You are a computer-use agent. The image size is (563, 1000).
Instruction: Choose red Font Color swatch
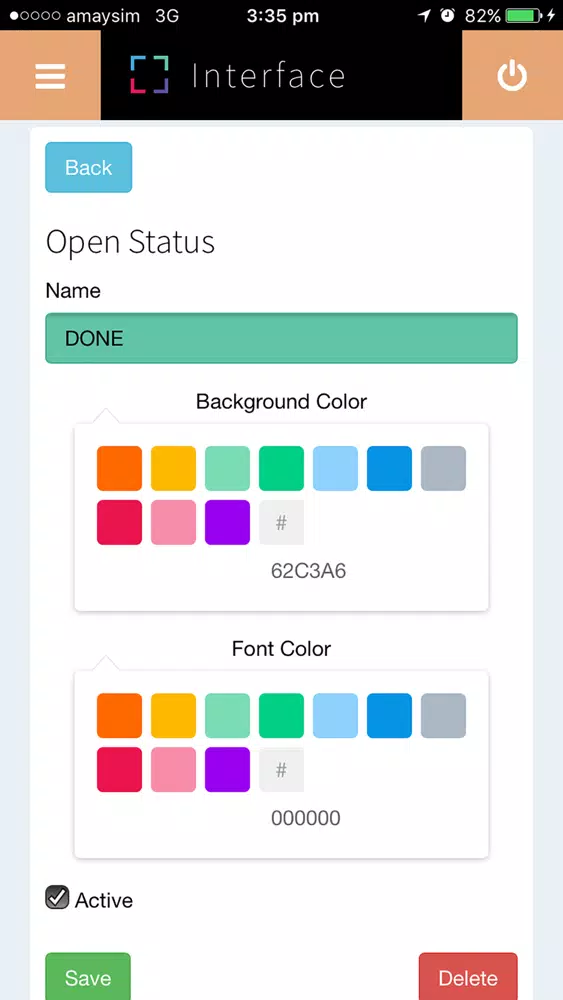119,770
